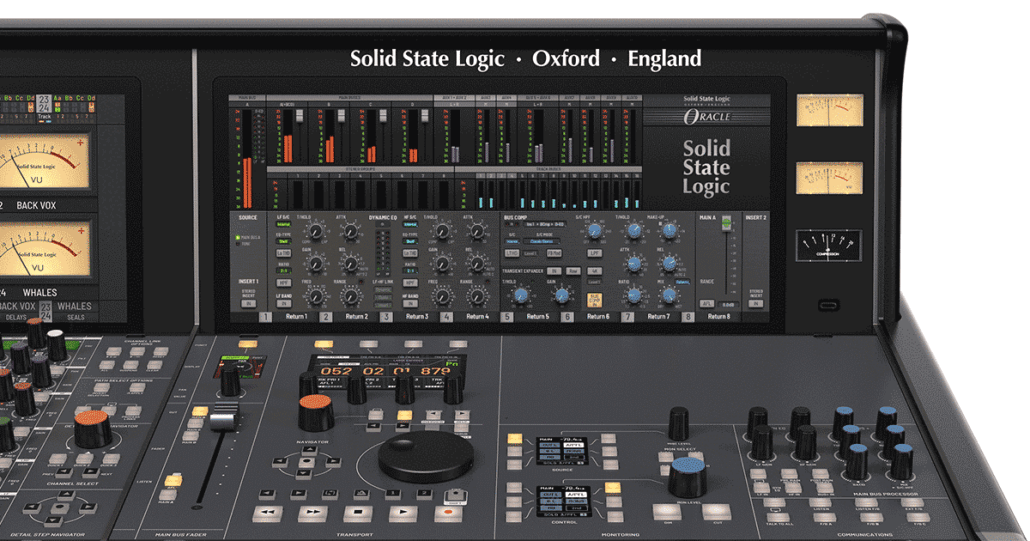Screen dimensions: 1030x541
Task: Click the Transient Expander T/Hold knob
Action: (x=521, y=295)
